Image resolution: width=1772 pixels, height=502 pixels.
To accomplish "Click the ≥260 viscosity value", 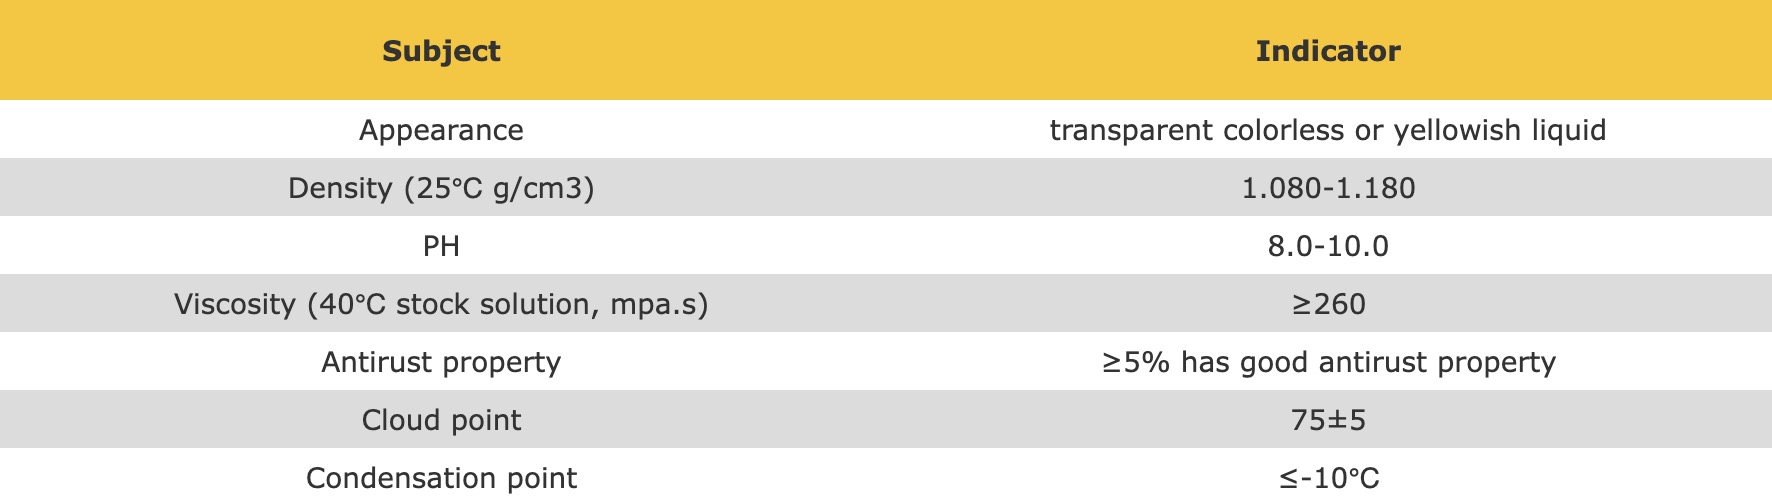I will [x=1328, y=304].
